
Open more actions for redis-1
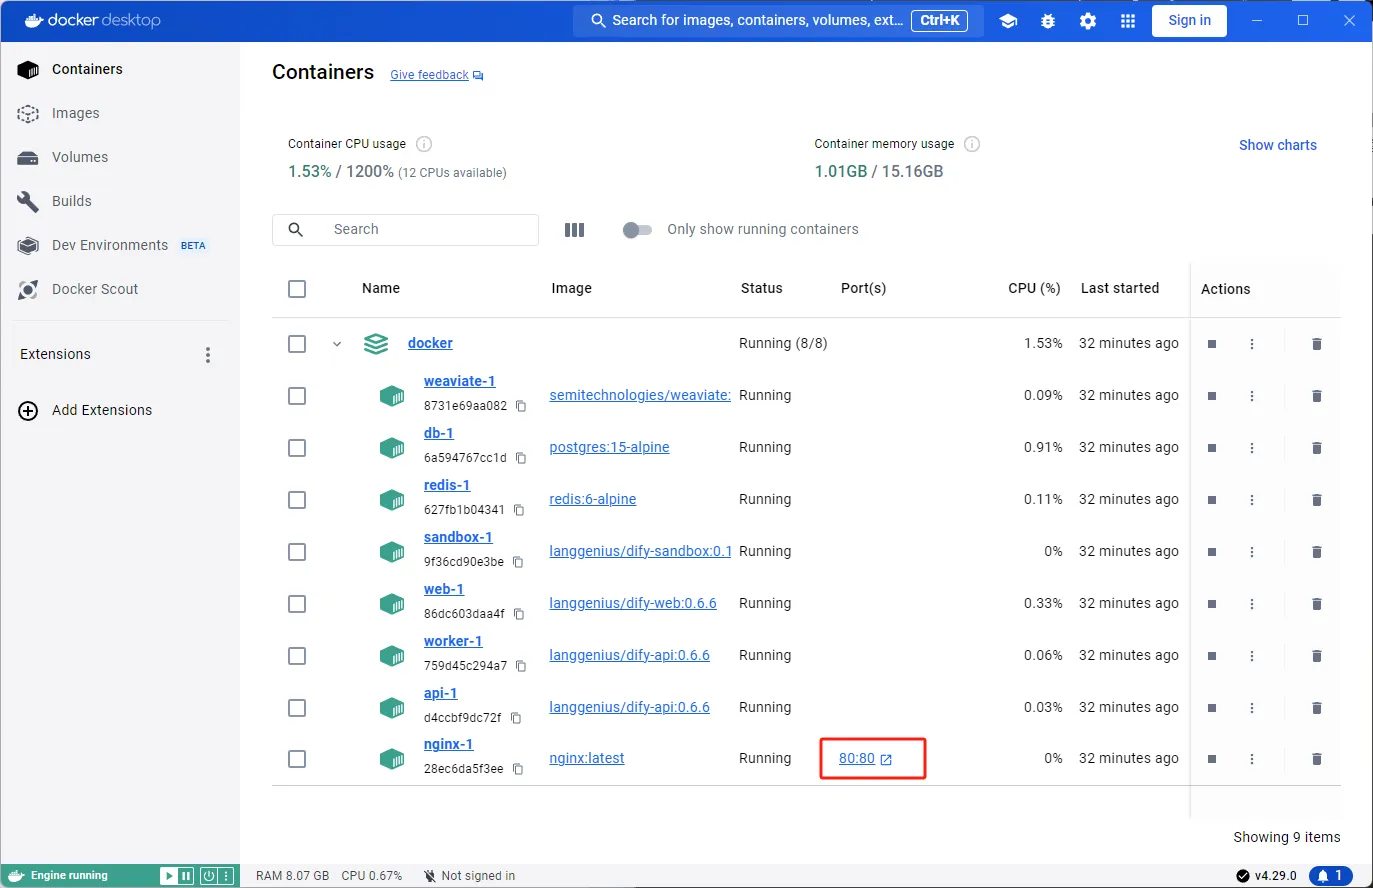[1252, 500]
